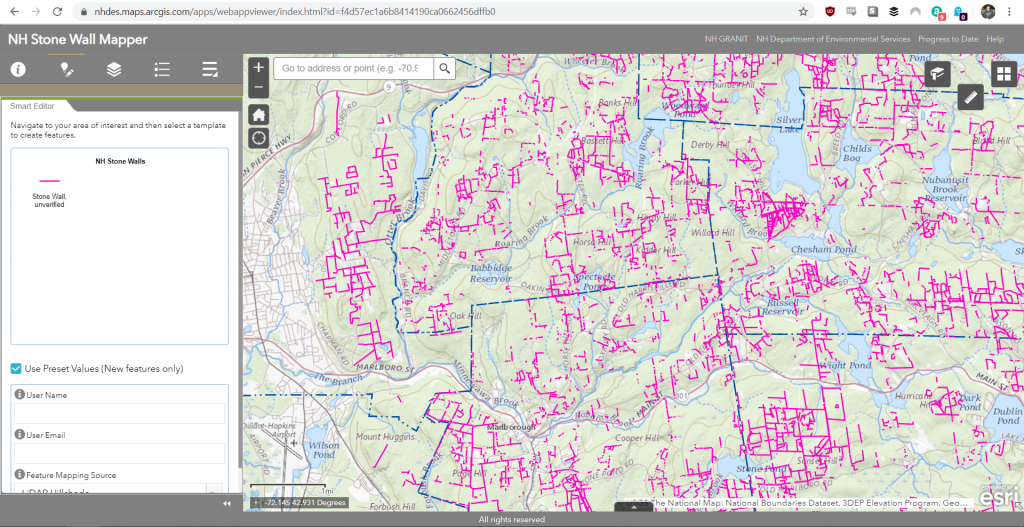Open the NH GRANIT link
The width and height of the screenshot is (1024, 527).
(726, 39)
